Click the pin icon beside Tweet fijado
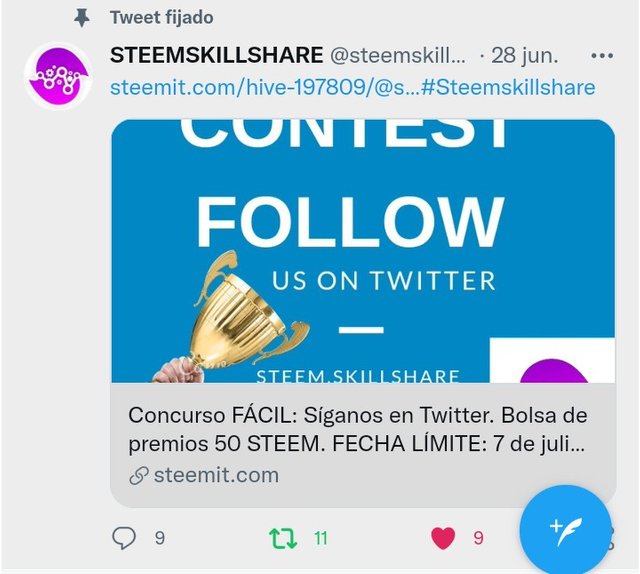Screen dimensions: 640x574 pyautogui.click(x=82, y=18)
